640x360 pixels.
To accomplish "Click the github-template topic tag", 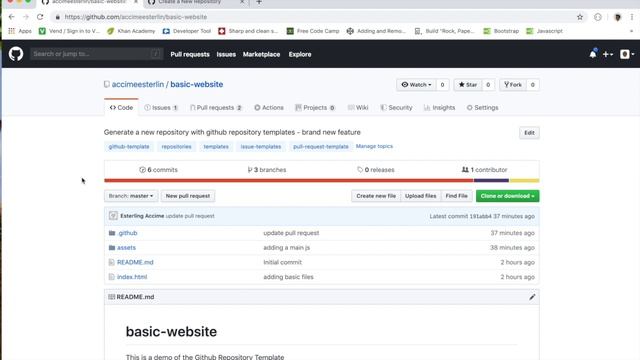I will coord(129,147).
